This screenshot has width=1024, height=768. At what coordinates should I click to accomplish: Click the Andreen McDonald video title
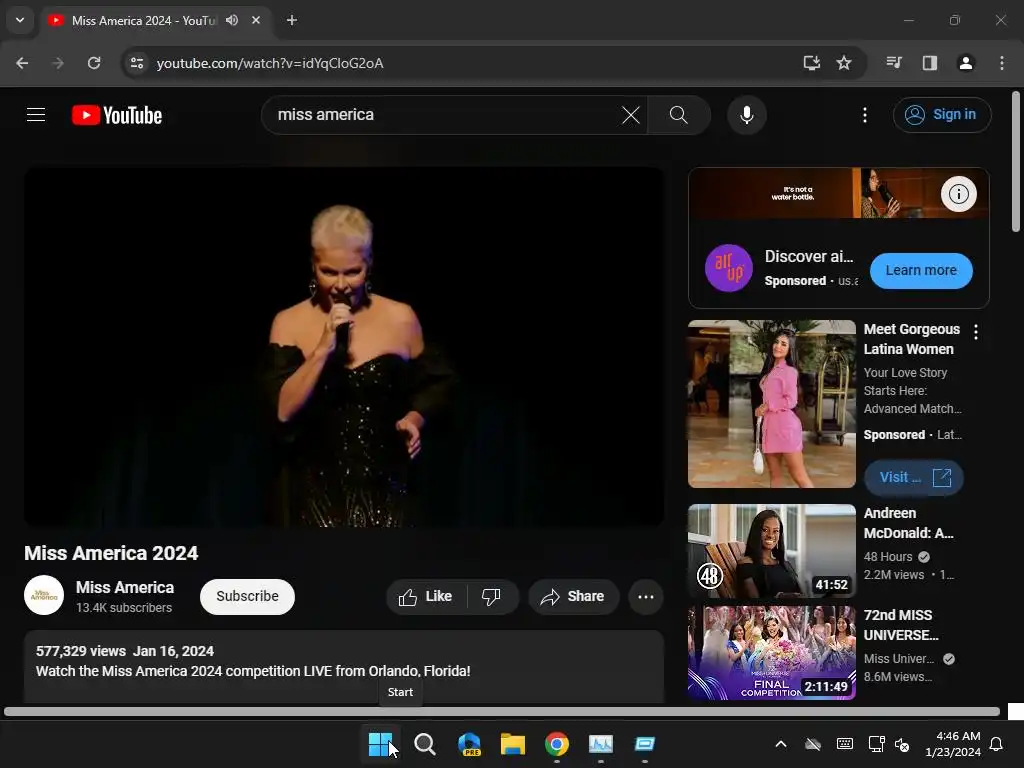pos(908,523)
